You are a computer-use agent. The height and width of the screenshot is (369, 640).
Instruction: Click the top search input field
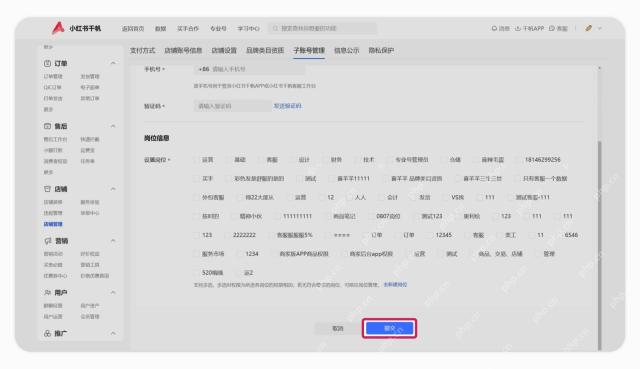tap(322, 28)
